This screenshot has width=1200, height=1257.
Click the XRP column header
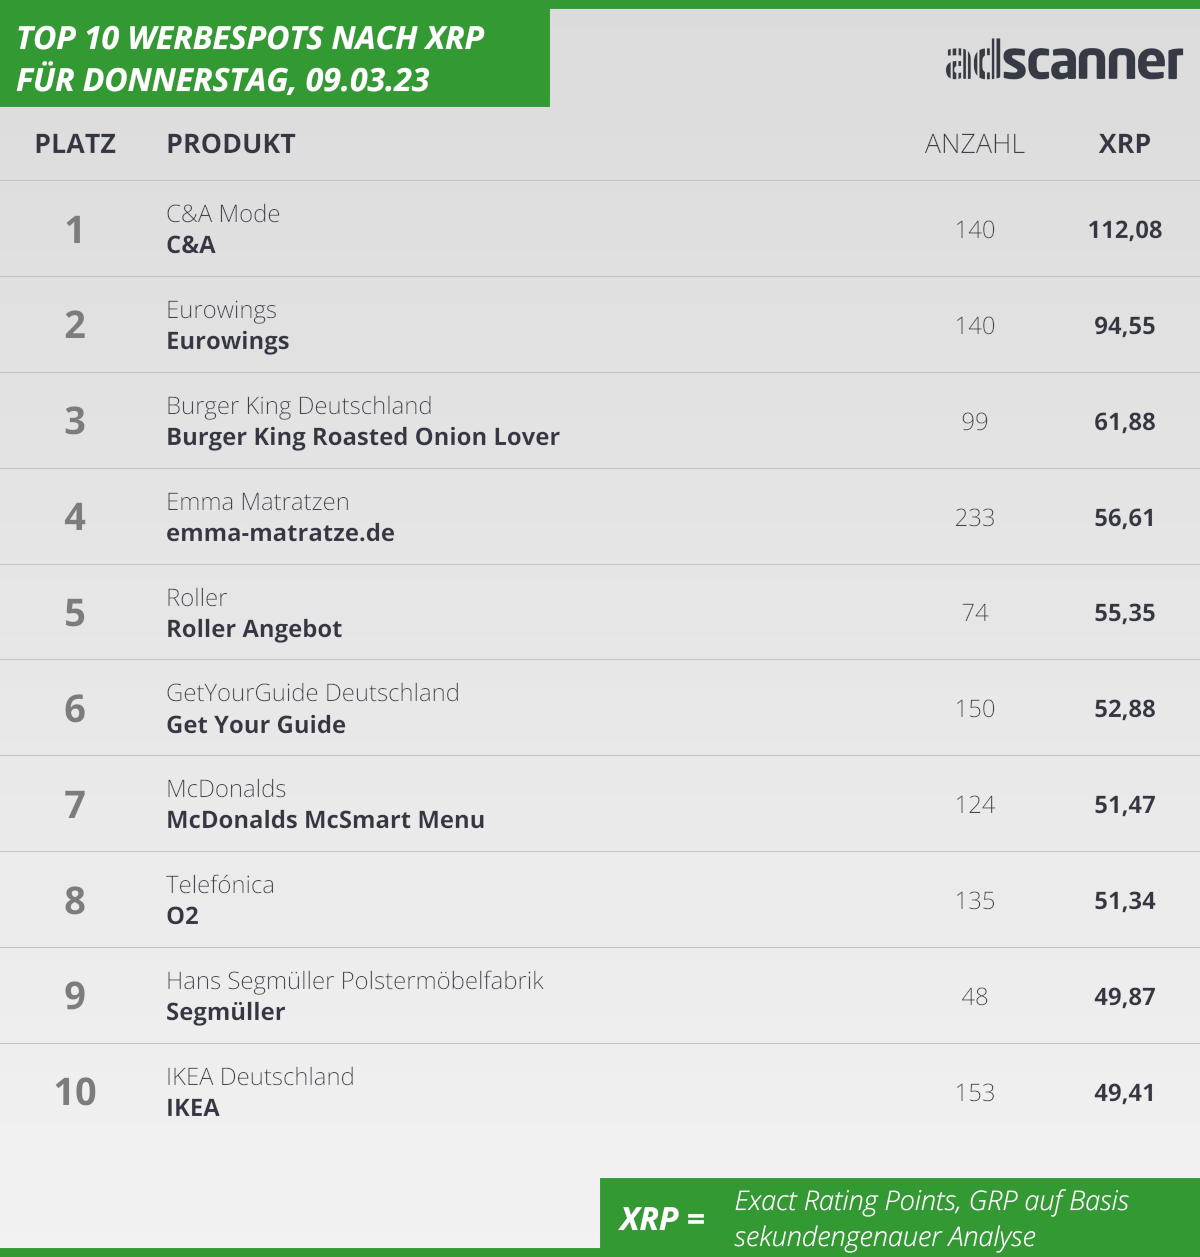coord(1124,144)
